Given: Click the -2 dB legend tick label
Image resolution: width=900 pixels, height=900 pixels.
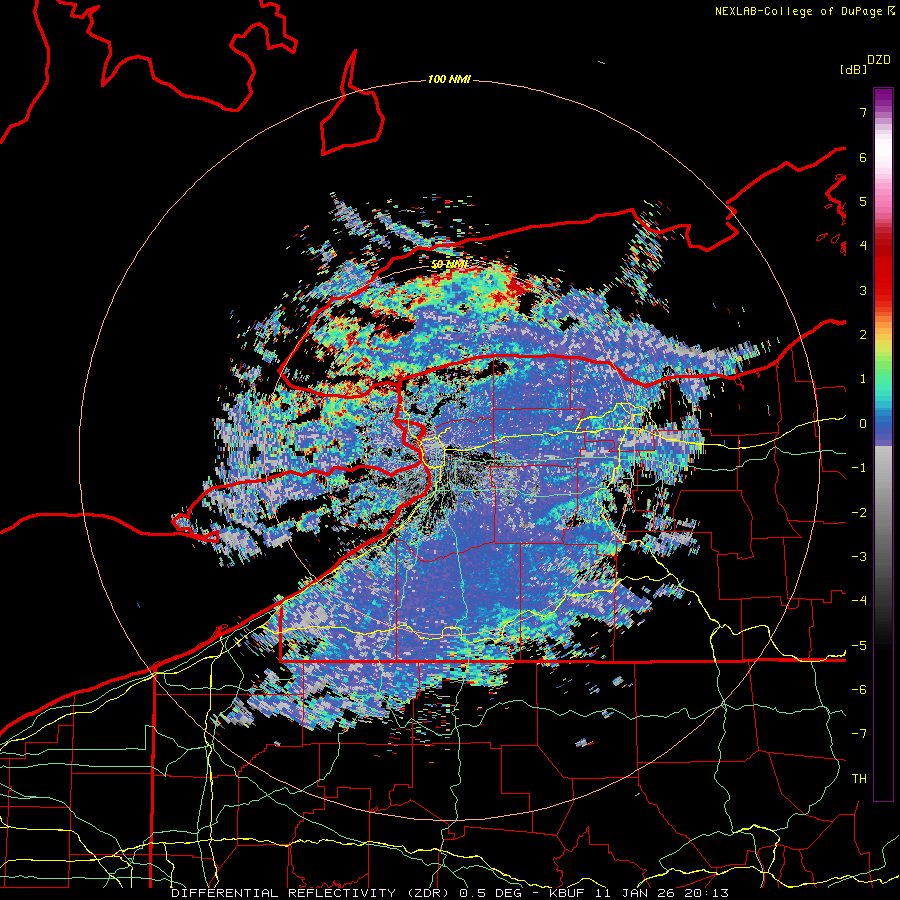Looking at the screenshot, I should pos(859,513).
